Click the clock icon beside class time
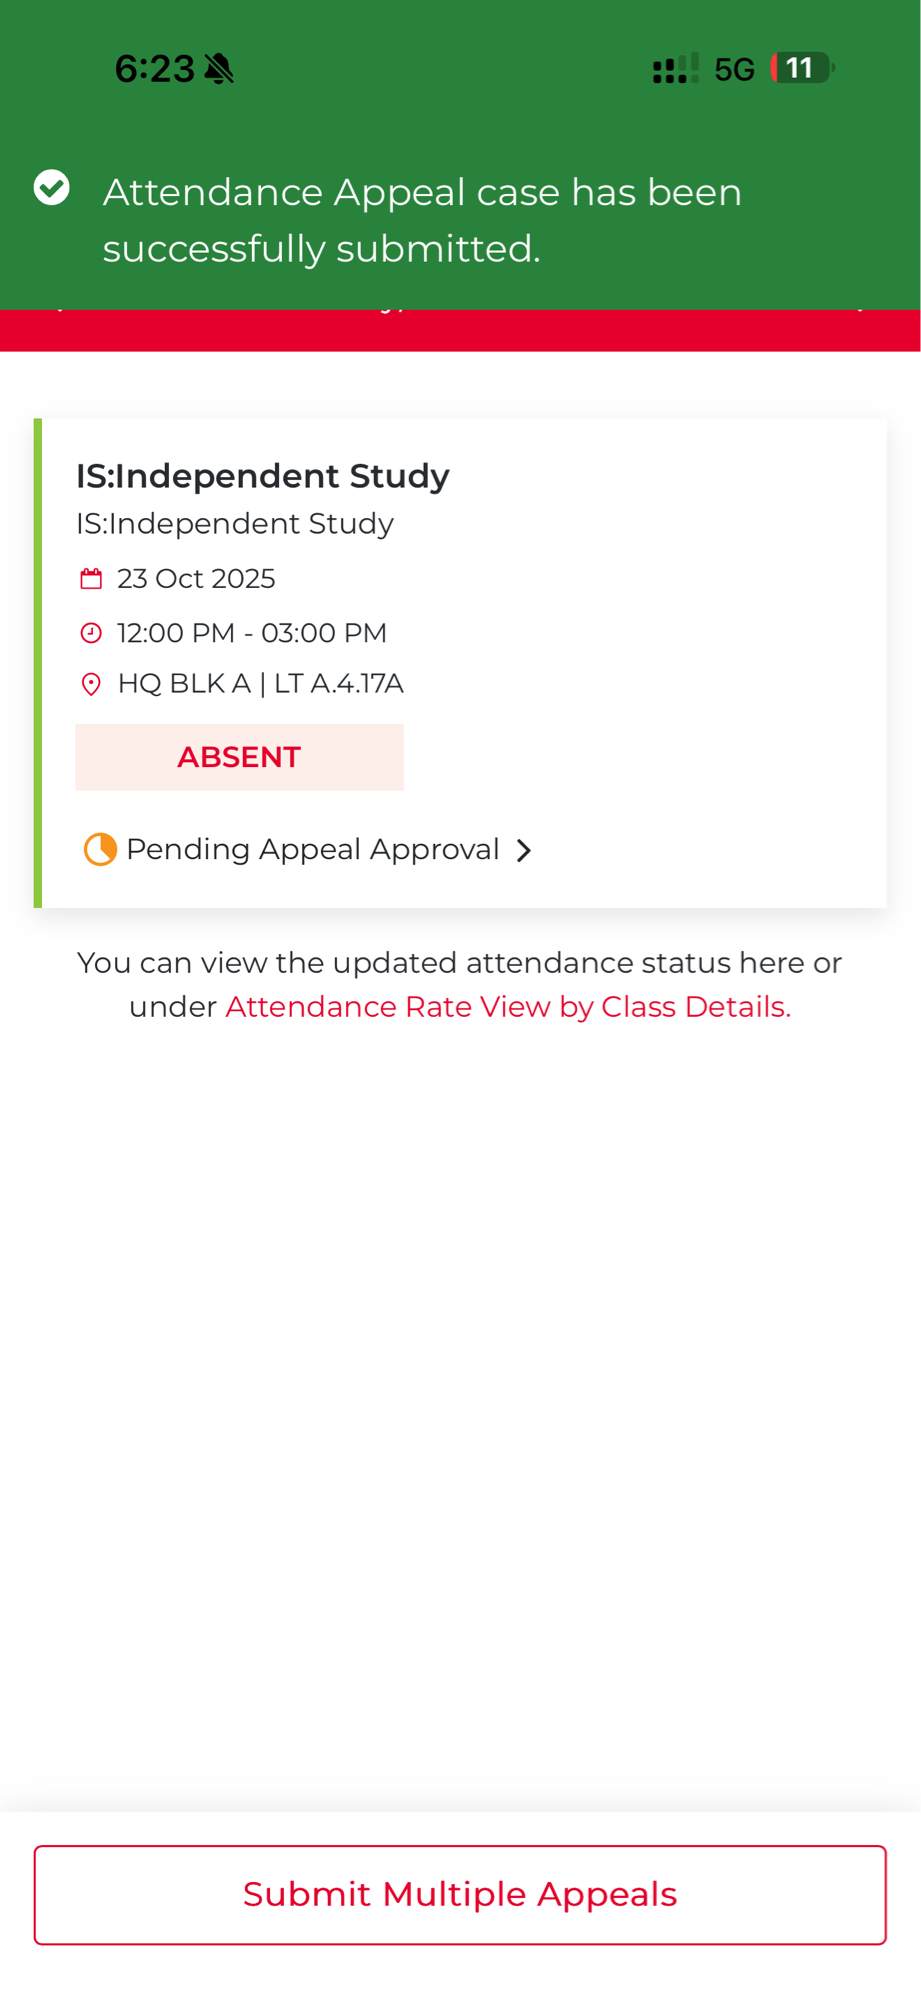The height and width of the screenshot is (2001, 921). (x=91, y=633)
